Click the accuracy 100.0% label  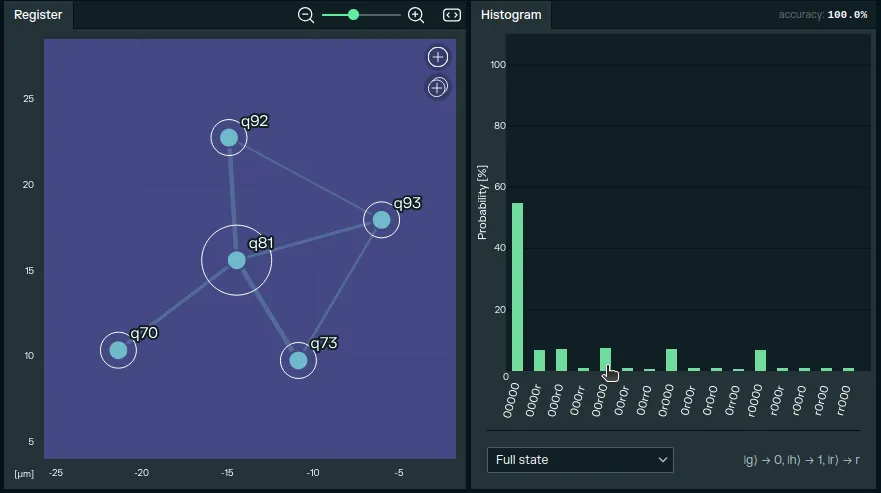coord(823,15)
